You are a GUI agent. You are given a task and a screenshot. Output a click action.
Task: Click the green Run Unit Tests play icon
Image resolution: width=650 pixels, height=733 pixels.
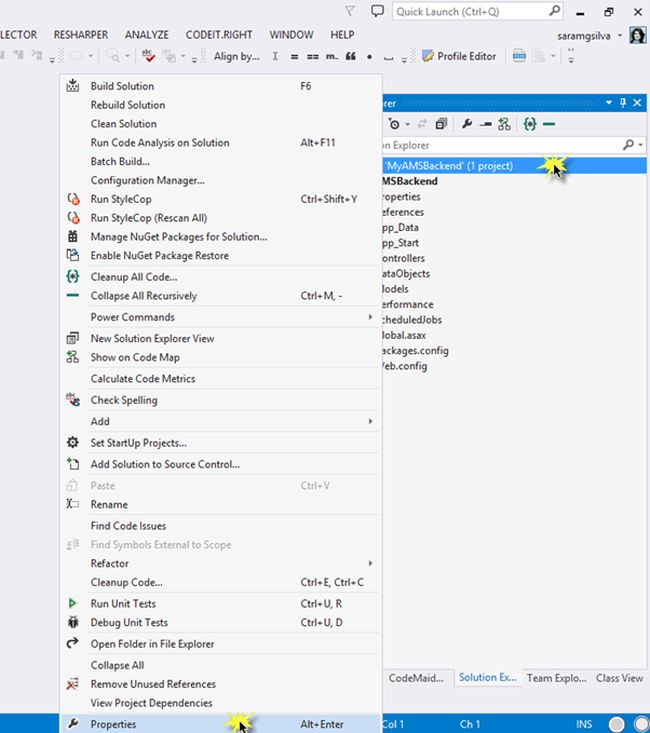72,603
